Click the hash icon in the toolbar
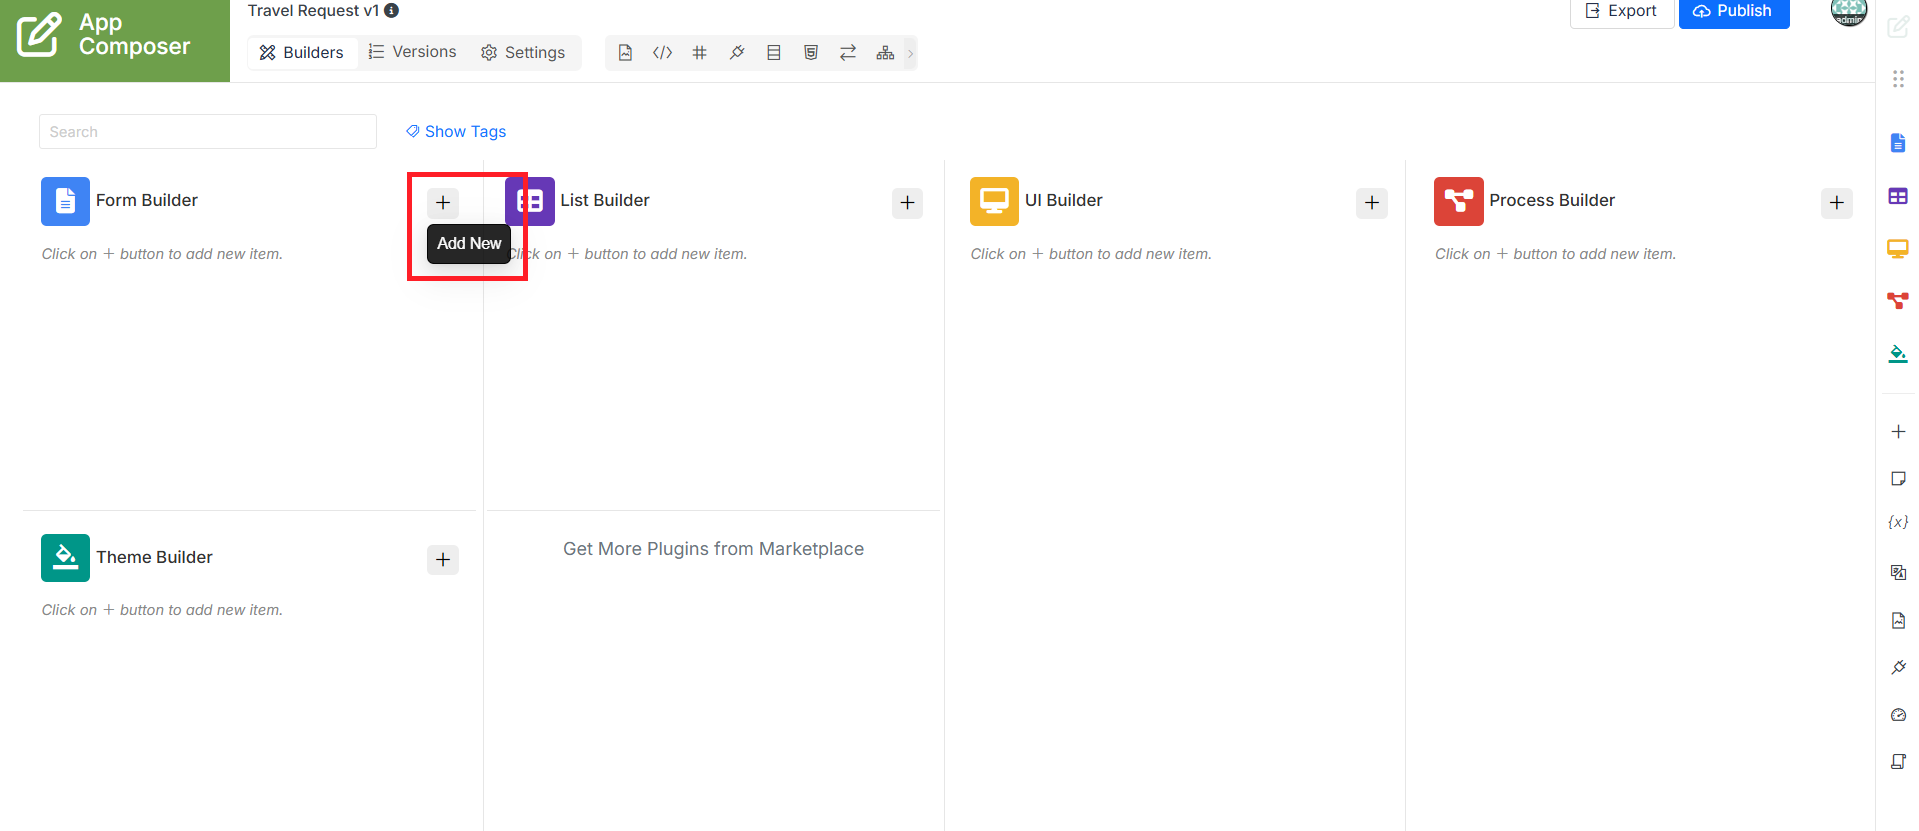The width and height of the screenshot is (1919, 831). point(699,53)
